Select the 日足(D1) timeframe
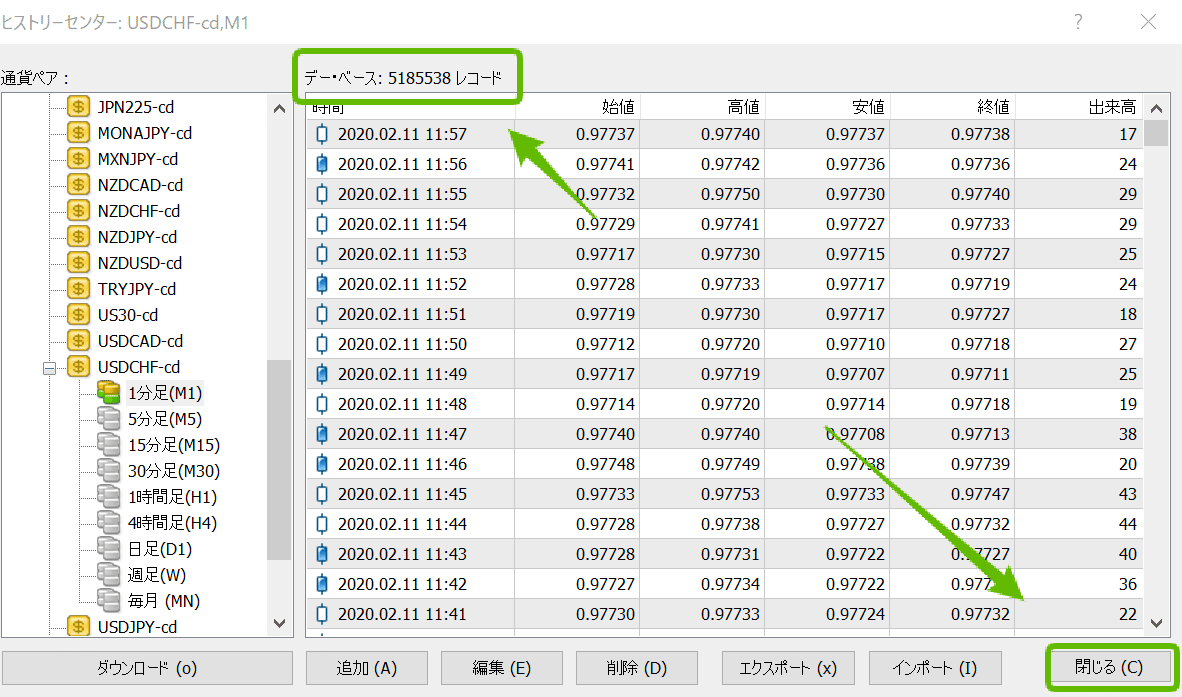 click(159, 549)
